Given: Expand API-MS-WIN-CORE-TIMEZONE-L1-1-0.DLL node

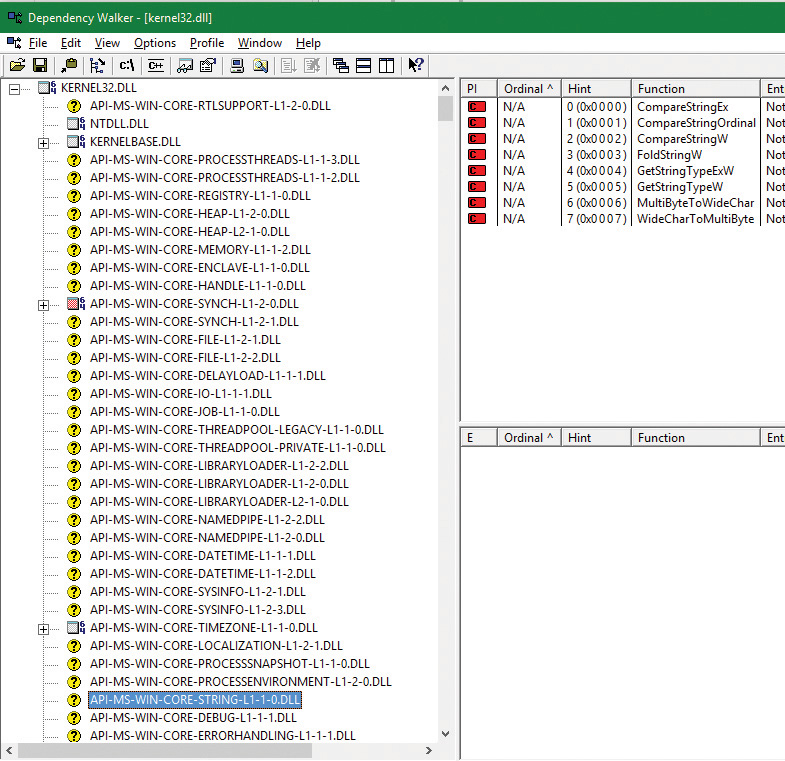Looking at the screenshot, I should coord(43,628).
